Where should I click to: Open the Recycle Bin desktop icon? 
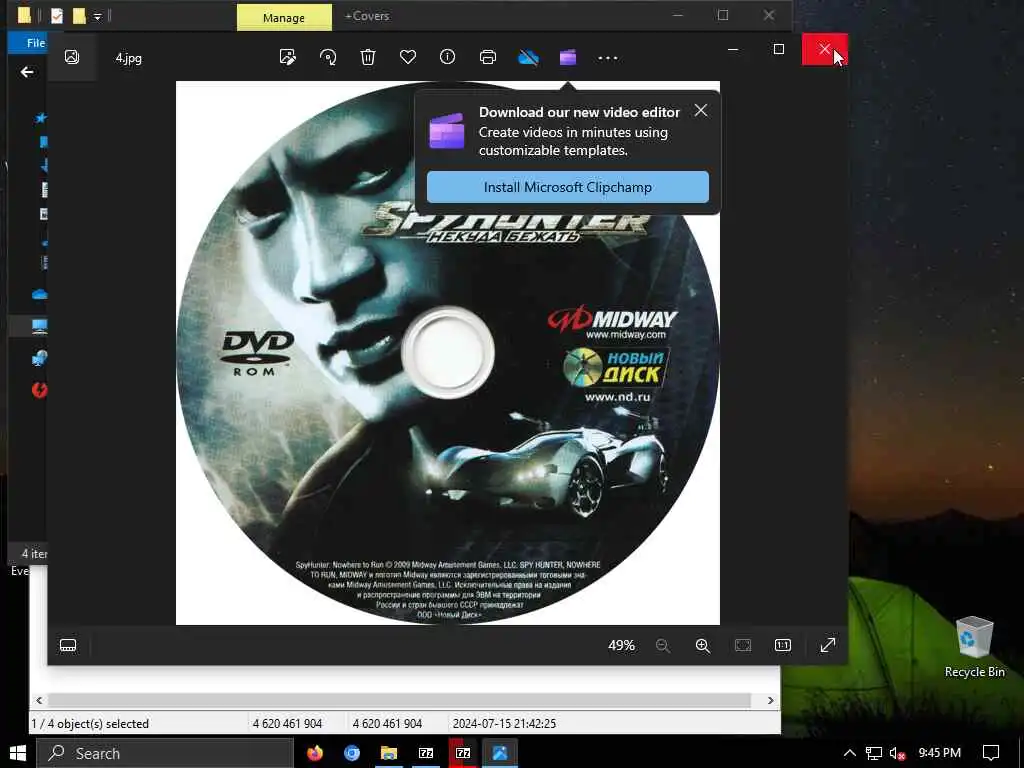point(974,647)
